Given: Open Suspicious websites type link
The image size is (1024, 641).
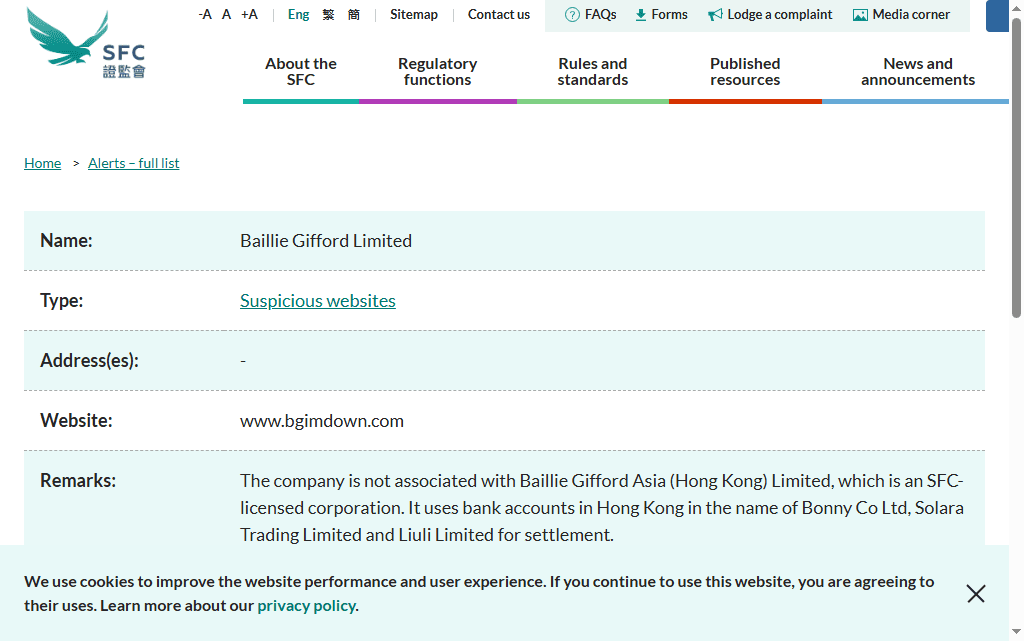Looking at the screenshot, I should [317, 301].
